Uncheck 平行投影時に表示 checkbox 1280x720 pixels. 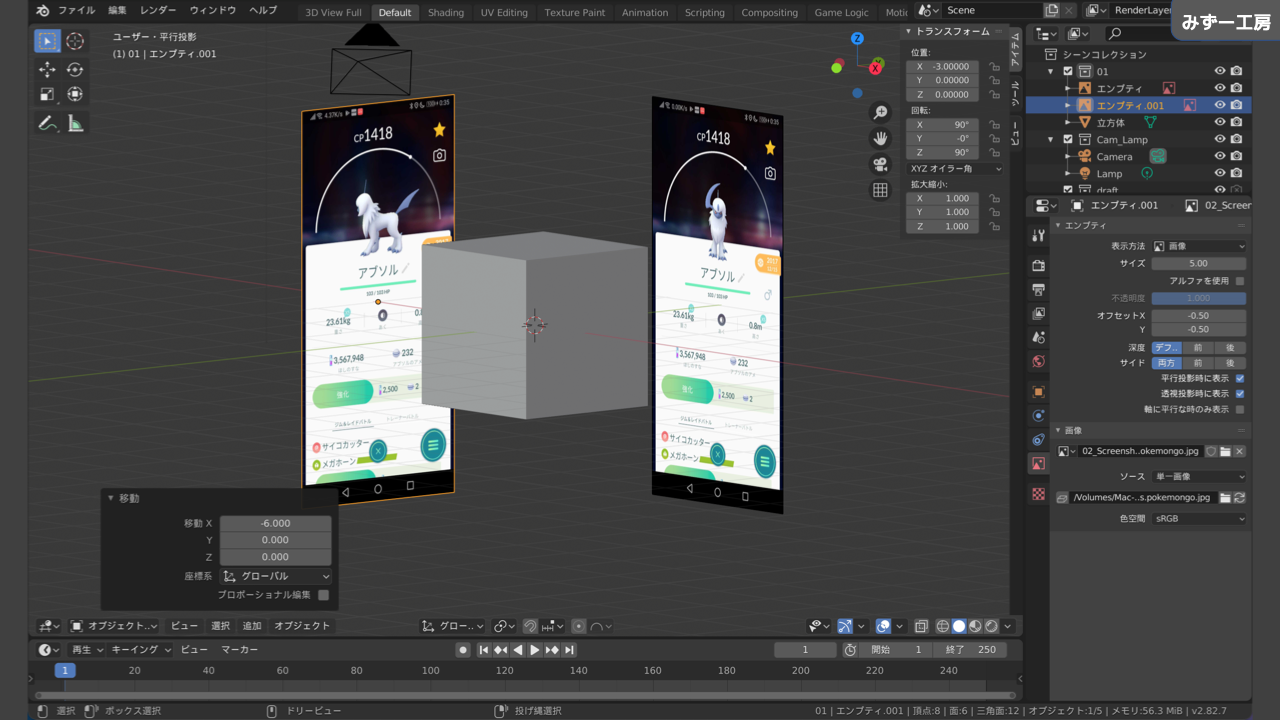pos(1240,378)
